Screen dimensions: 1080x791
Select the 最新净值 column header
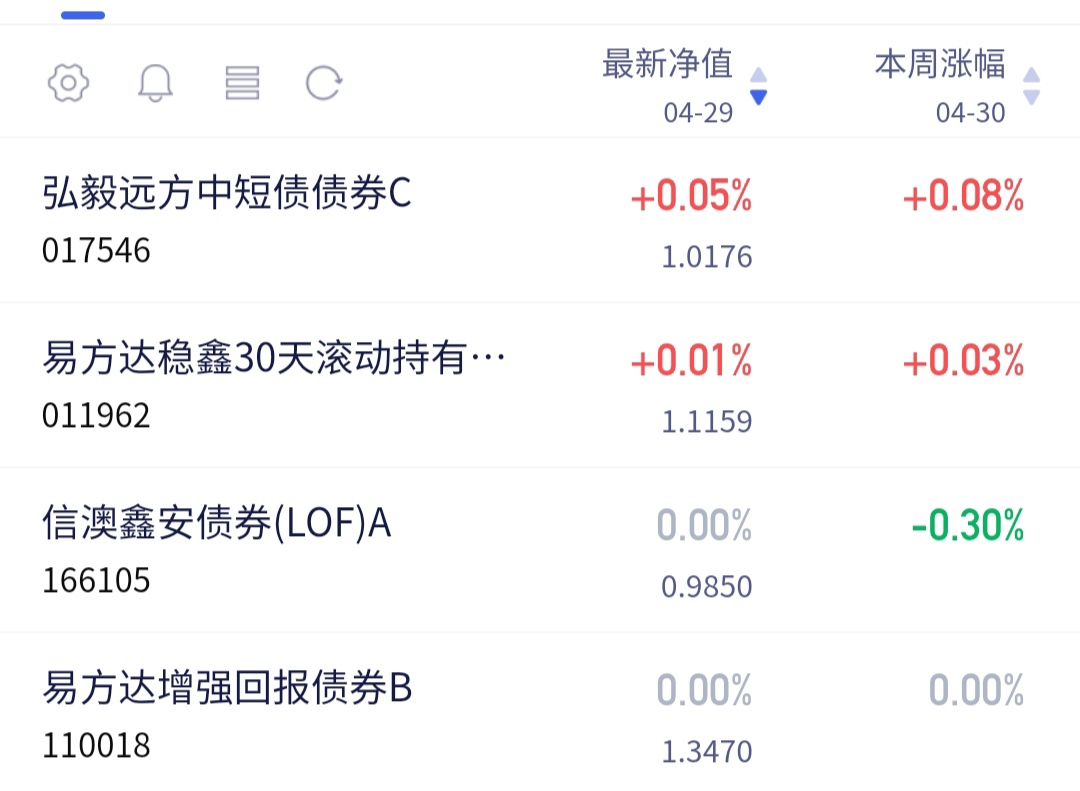pos(667,66)
